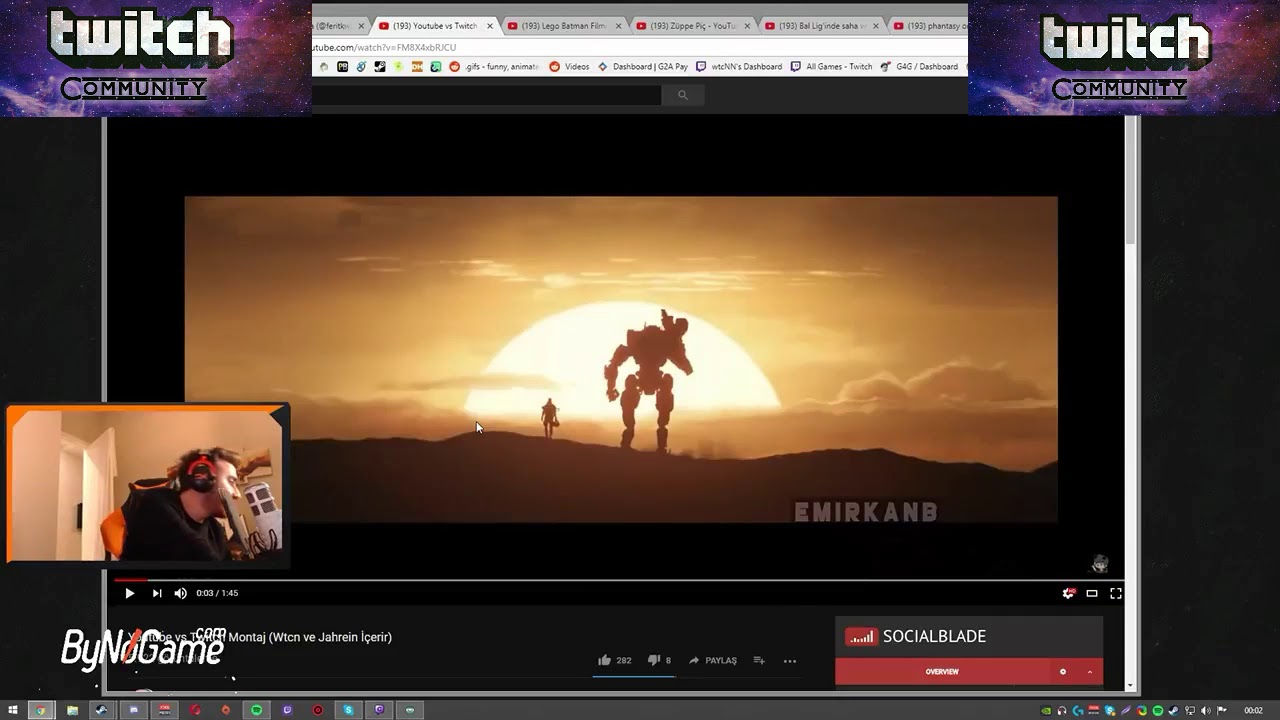
Task: Mute the video with the volume icon
Action: pyautogui.click(x=180, y=593)
